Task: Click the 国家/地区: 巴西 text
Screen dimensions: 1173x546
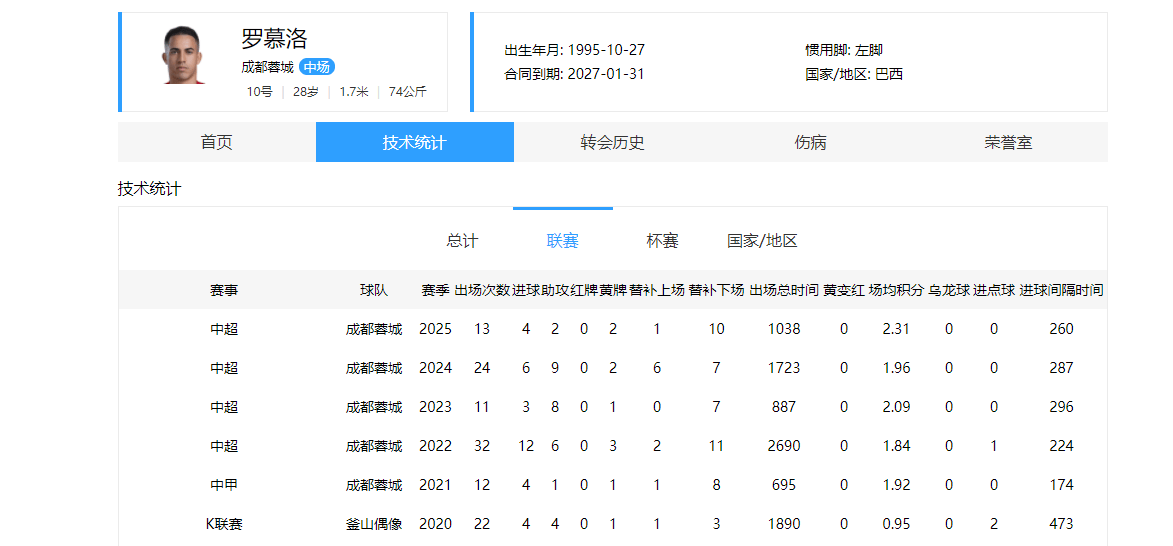Action: tap(854, 74)
